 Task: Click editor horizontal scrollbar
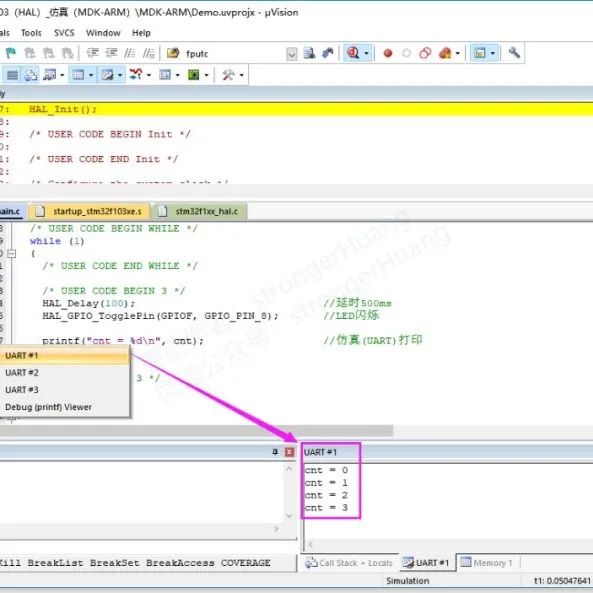pyautogui.click(x=196, y=430)
